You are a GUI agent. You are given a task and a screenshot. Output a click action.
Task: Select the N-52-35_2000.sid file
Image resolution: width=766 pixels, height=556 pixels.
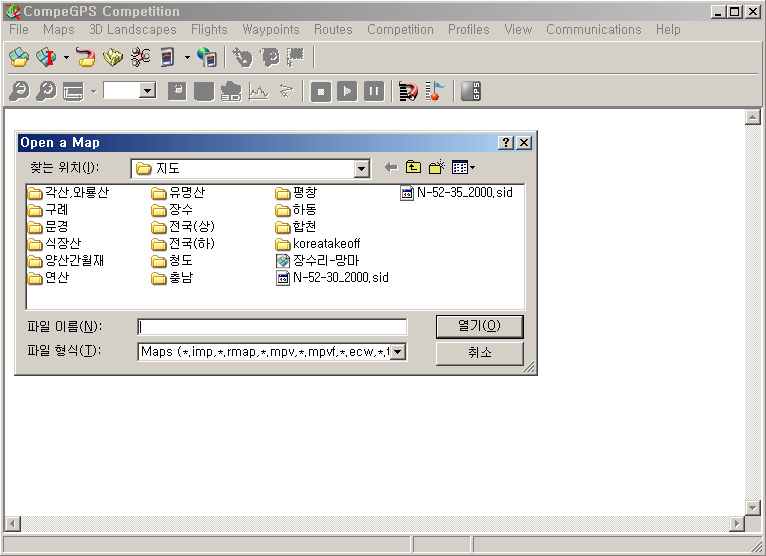456,193
